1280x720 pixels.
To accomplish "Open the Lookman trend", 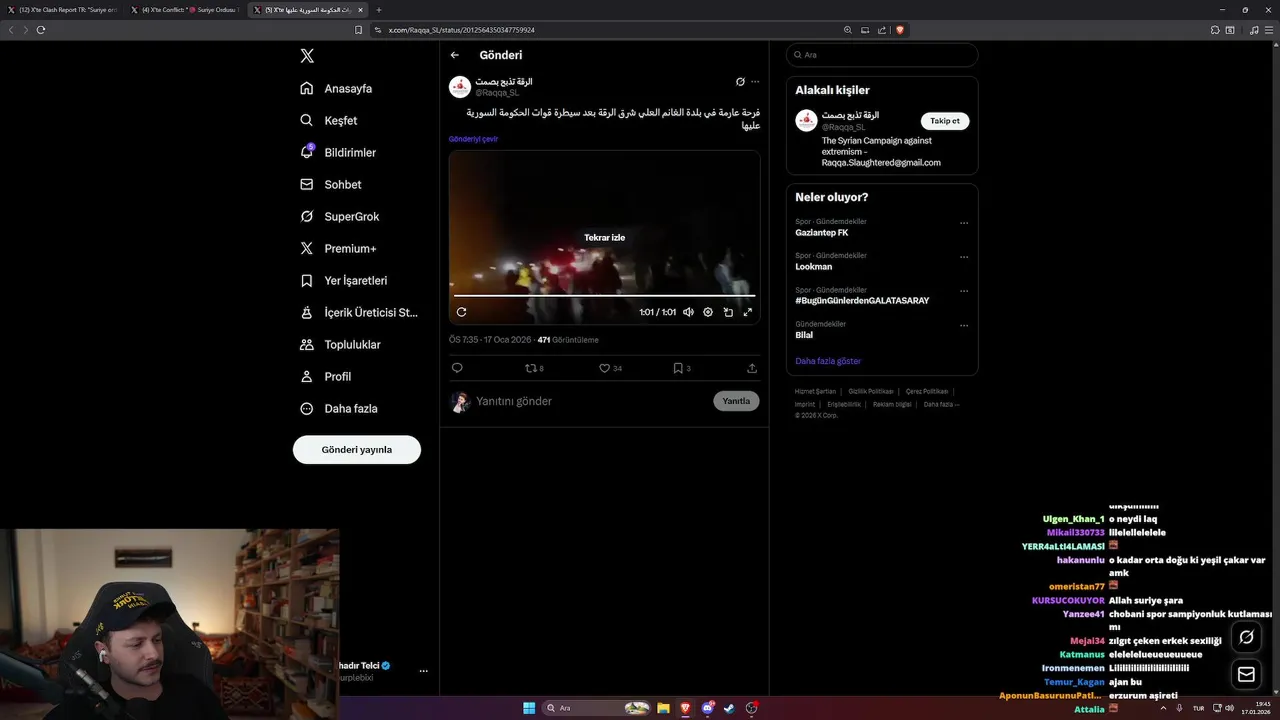I will [814, 267].
